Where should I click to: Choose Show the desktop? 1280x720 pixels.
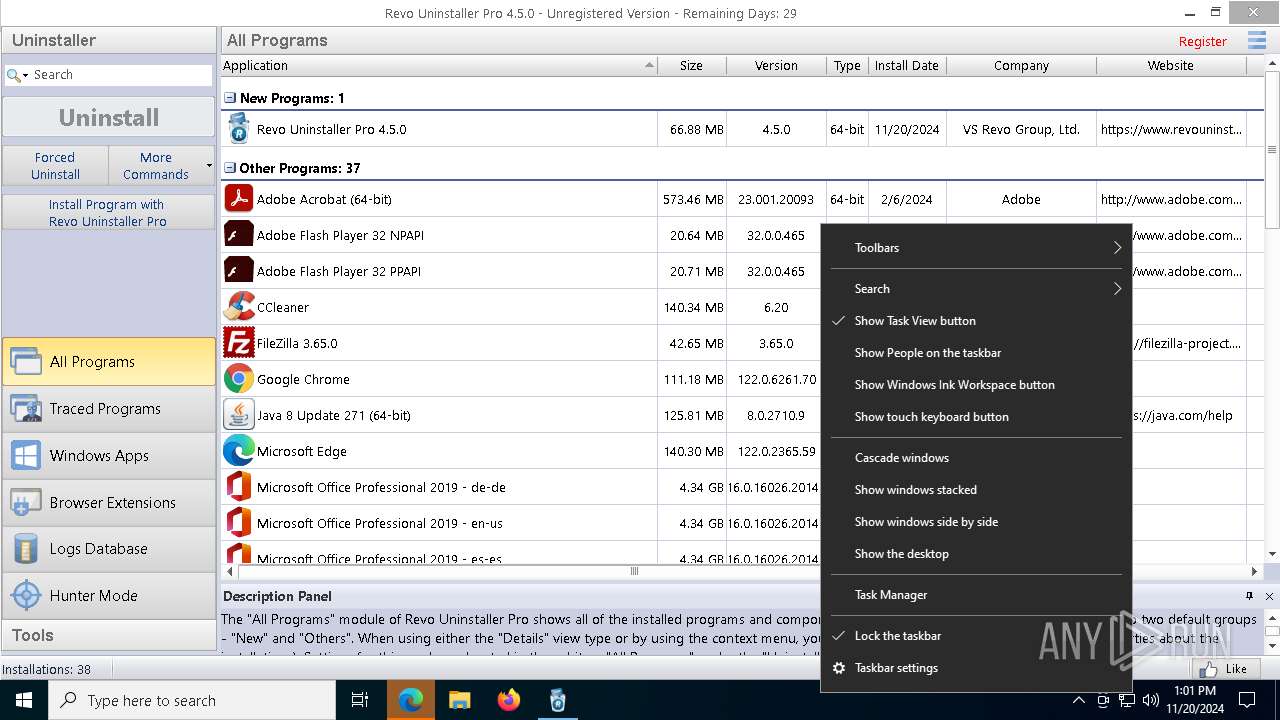pyautogui.click(x=976, y=554)
